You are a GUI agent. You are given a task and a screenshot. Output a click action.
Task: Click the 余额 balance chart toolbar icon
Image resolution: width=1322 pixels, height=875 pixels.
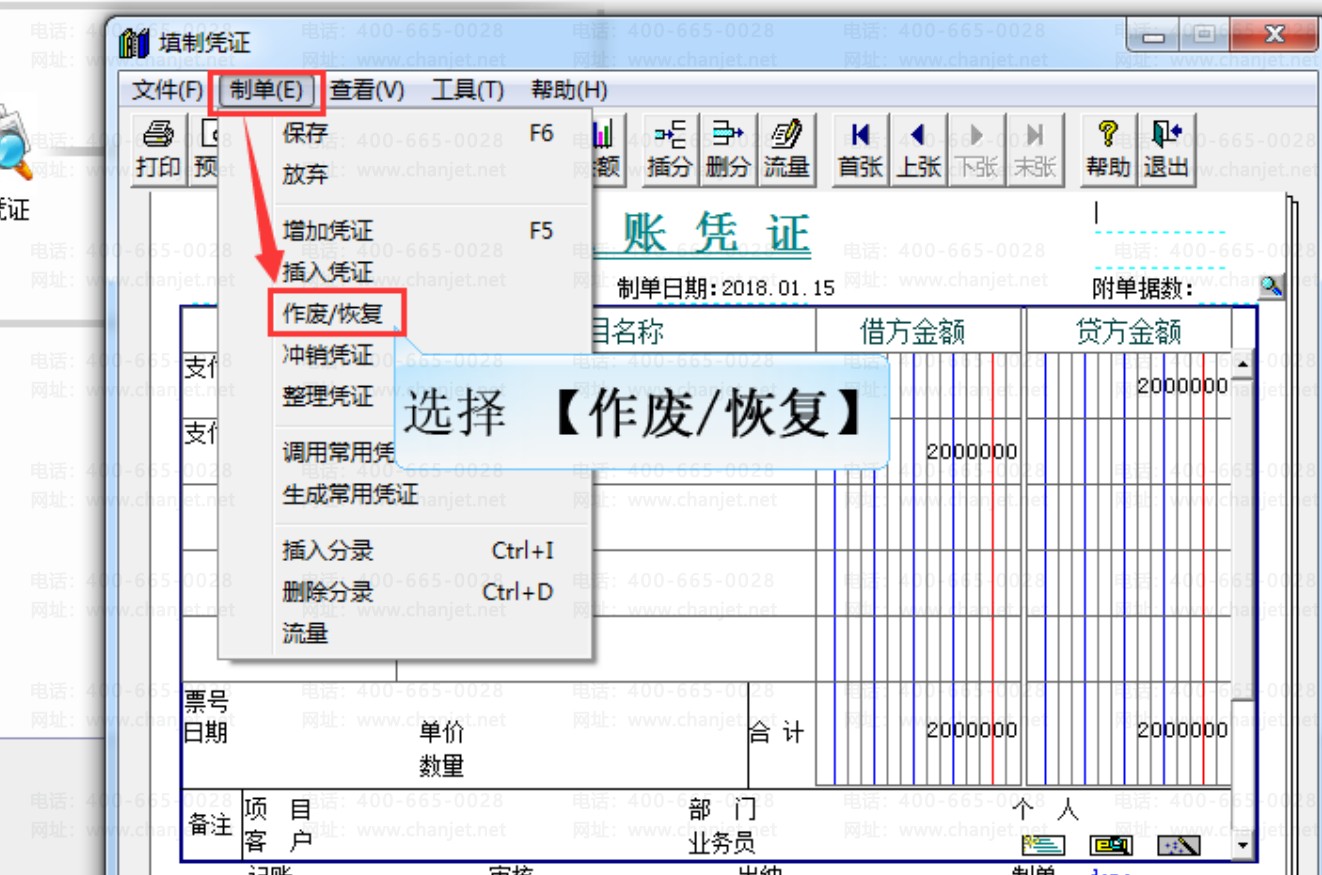pyautogui.click(x=608, y=150)
